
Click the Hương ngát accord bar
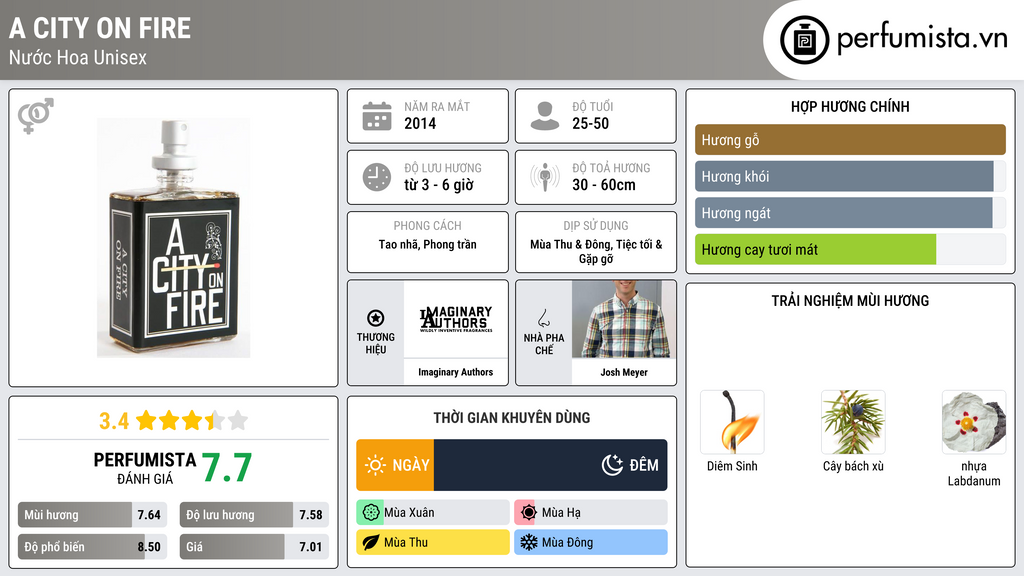[x=850, y=213]
